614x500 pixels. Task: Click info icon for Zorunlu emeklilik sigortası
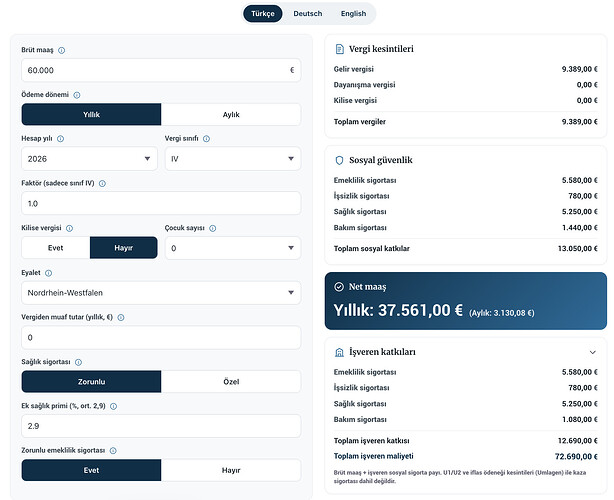pos(113,451)
